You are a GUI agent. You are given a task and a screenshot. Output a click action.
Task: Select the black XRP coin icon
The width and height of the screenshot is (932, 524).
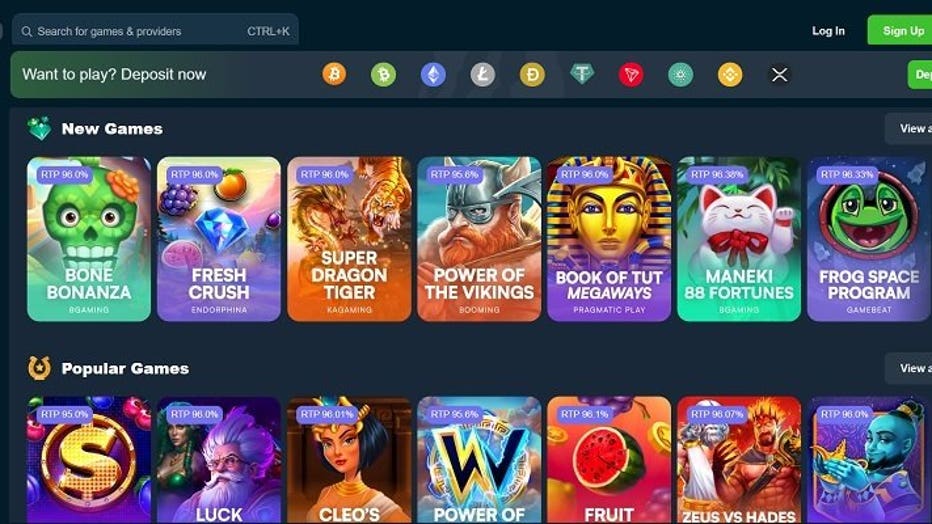[x=779, y=74]
